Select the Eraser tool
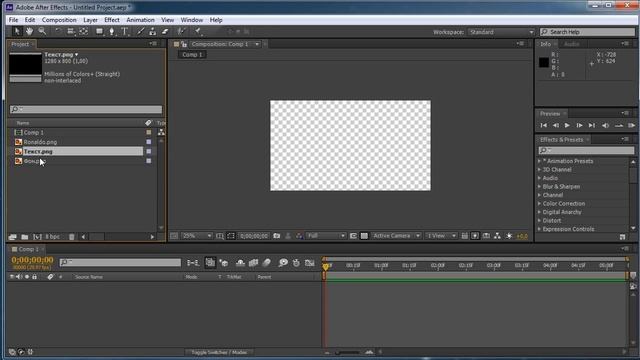The height and width of the screenshot is (360, 640). pos(165,31)
